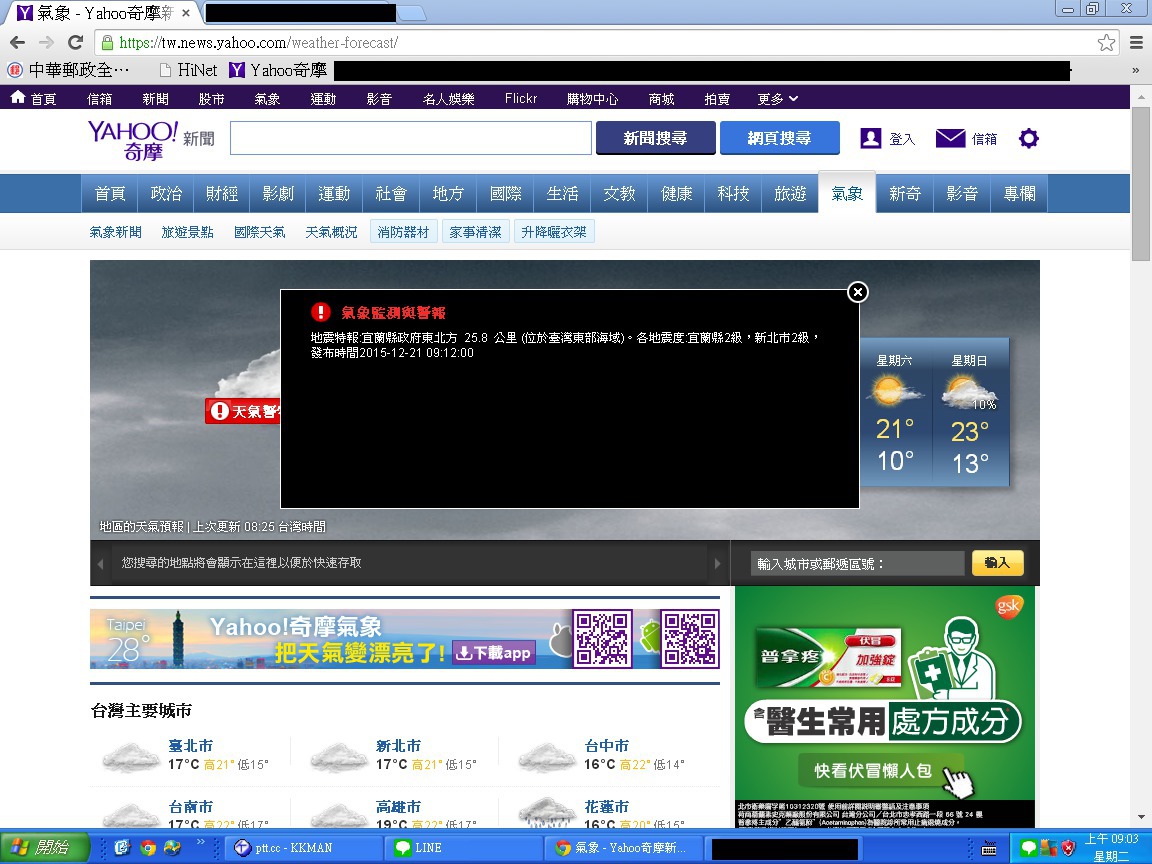This screenshot has width=1152, height=864.
Task: Click the left arrow in the location bar
Action: [x=101, y=564]
